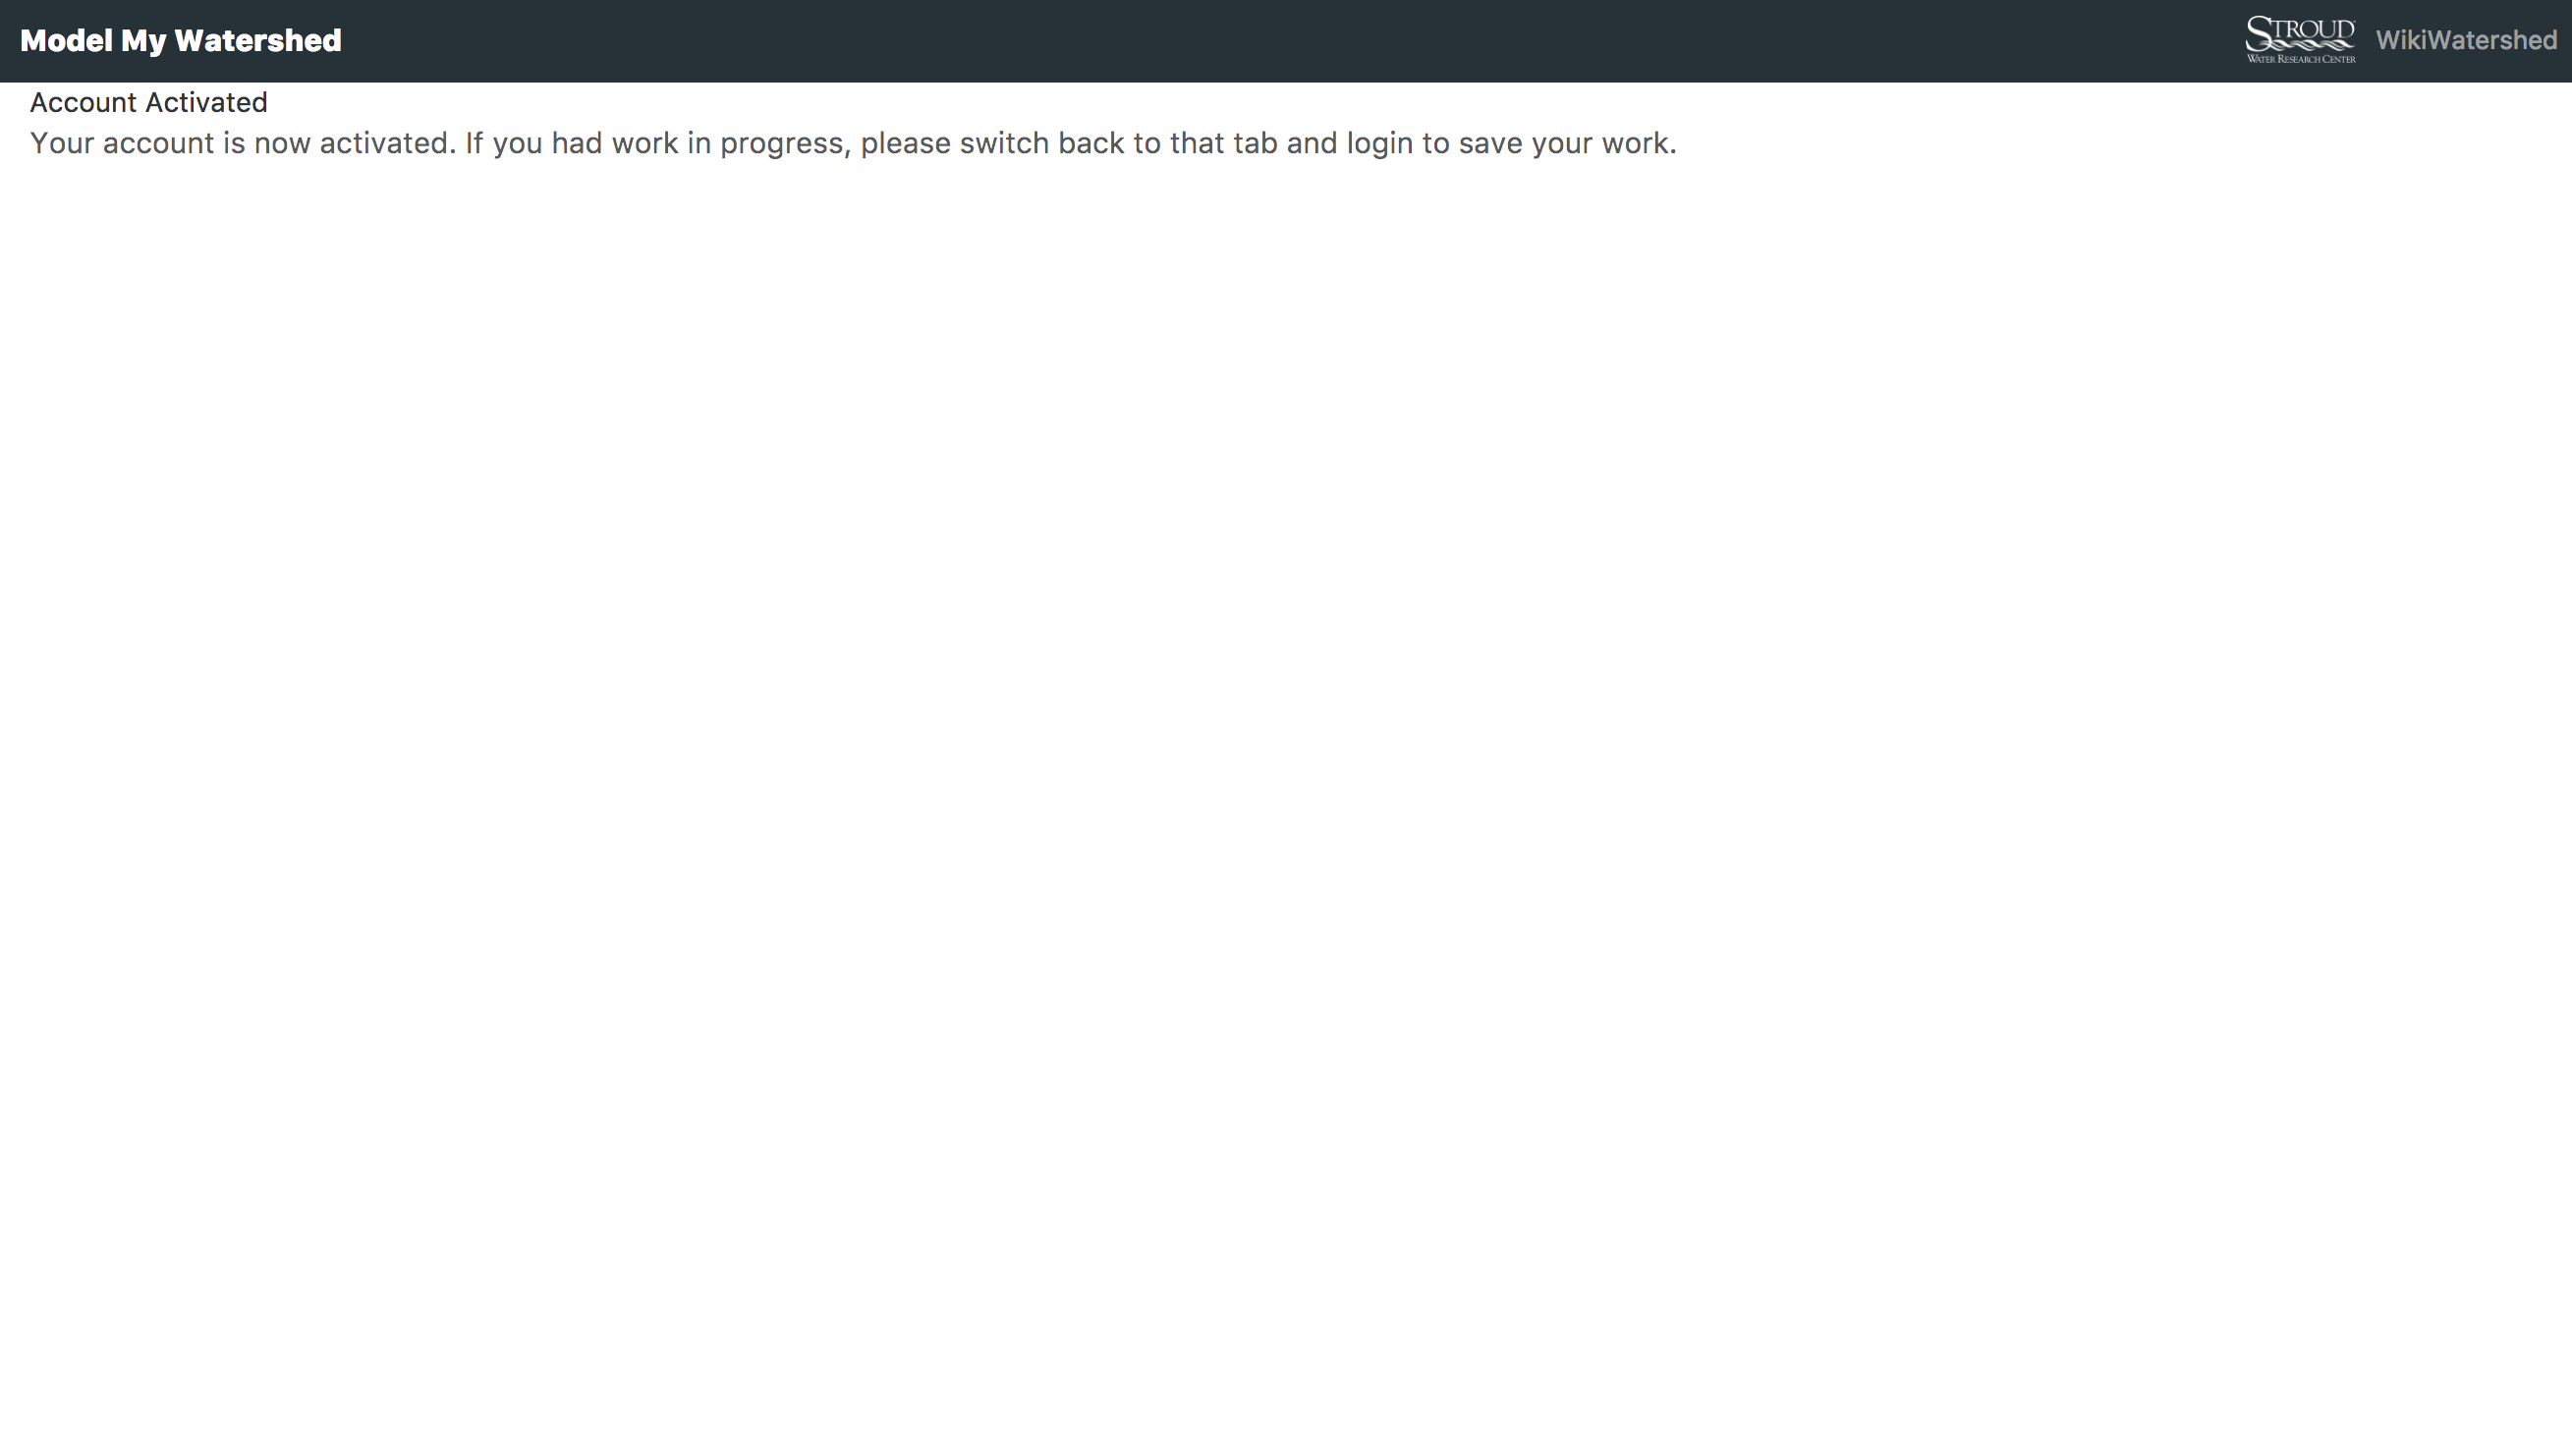
Task: Click empty center of dark navigation bar
Action: click(1286, 41)
